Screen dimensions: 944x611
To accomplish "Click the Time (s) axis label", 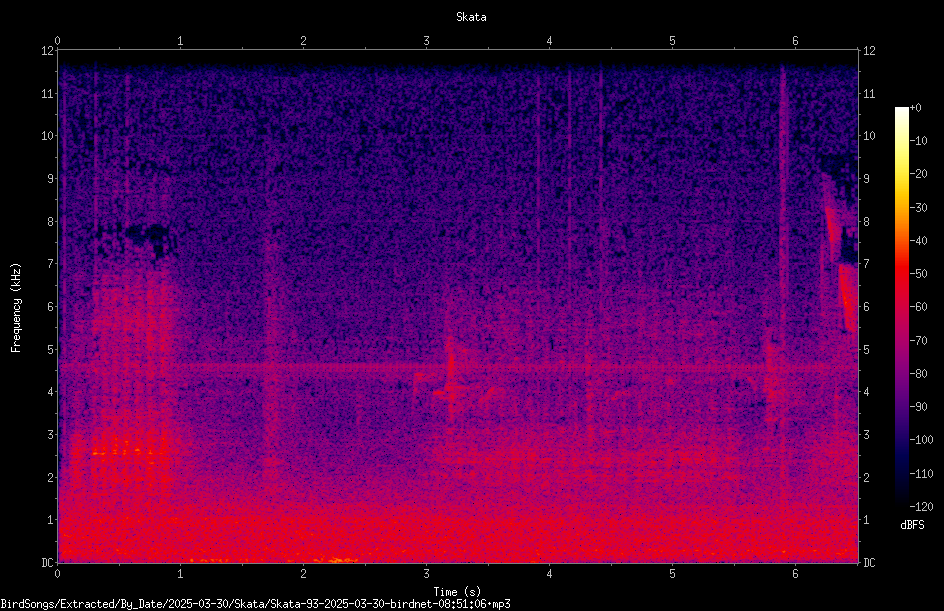I will pyautogui.click(x=458, y=592).
